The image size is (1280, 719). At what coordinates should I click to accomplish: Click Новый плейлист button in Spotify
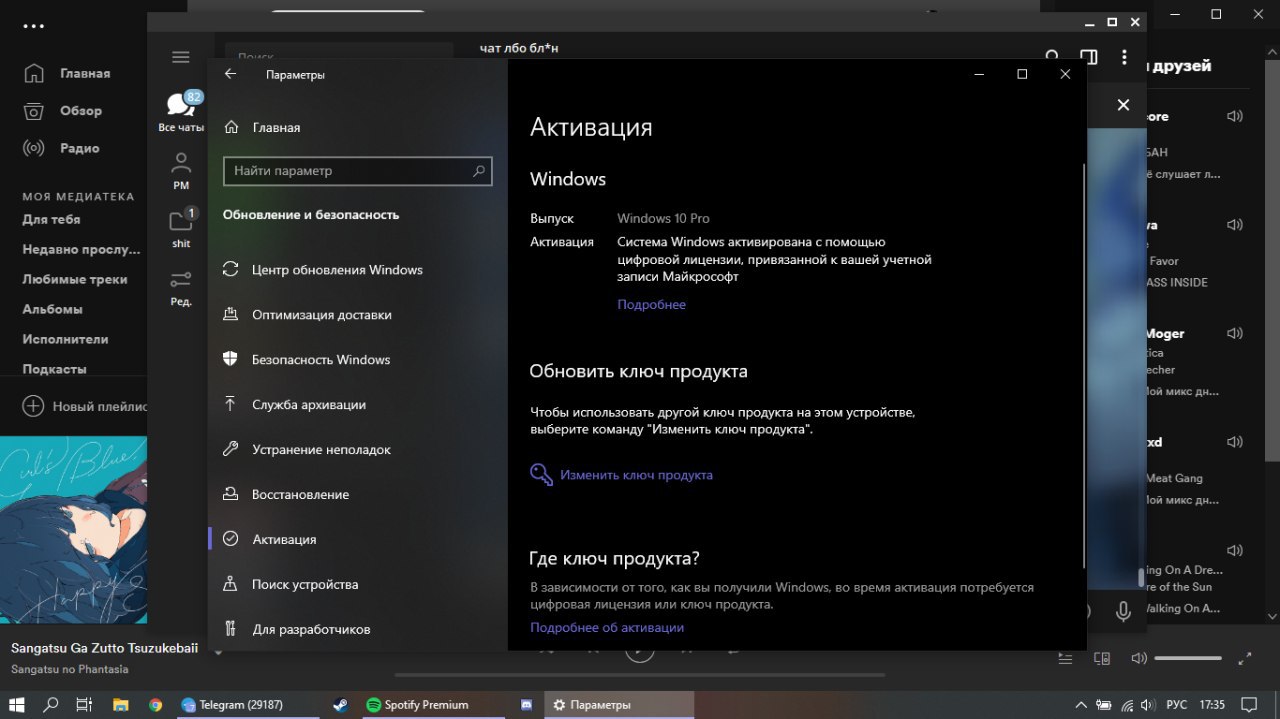84,406
